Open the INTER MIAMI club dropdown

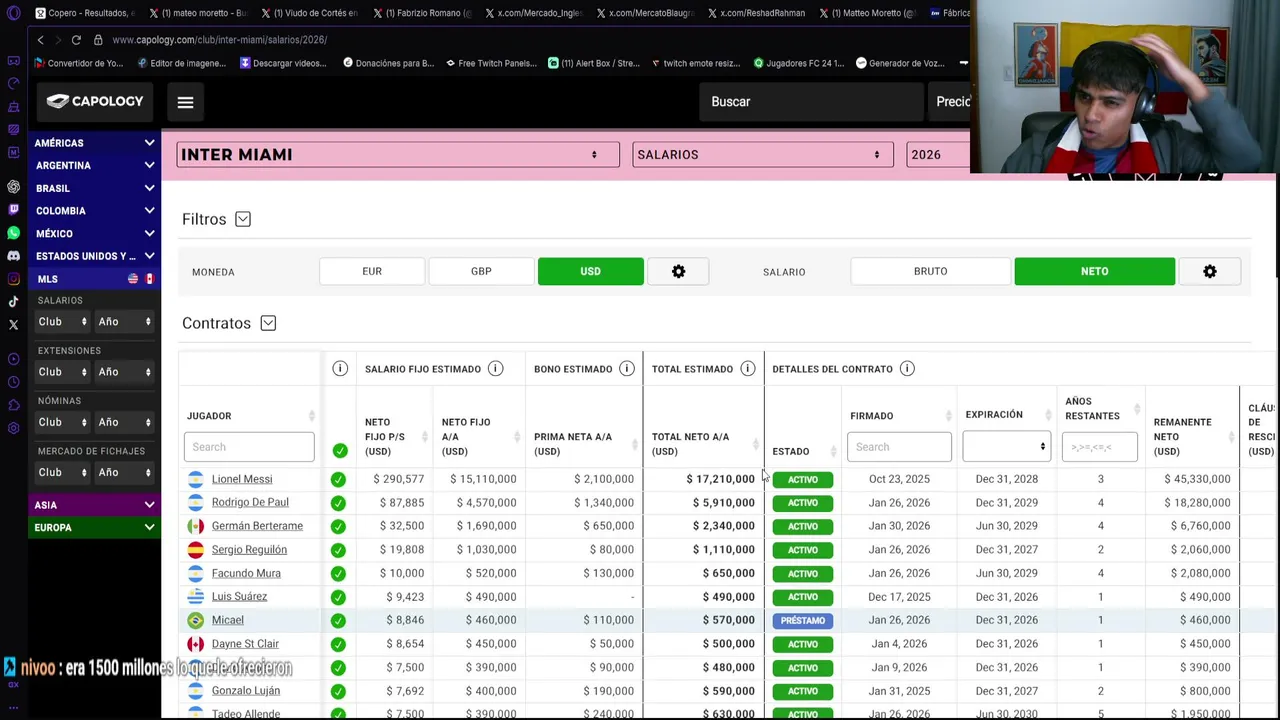tap(398, 155)
